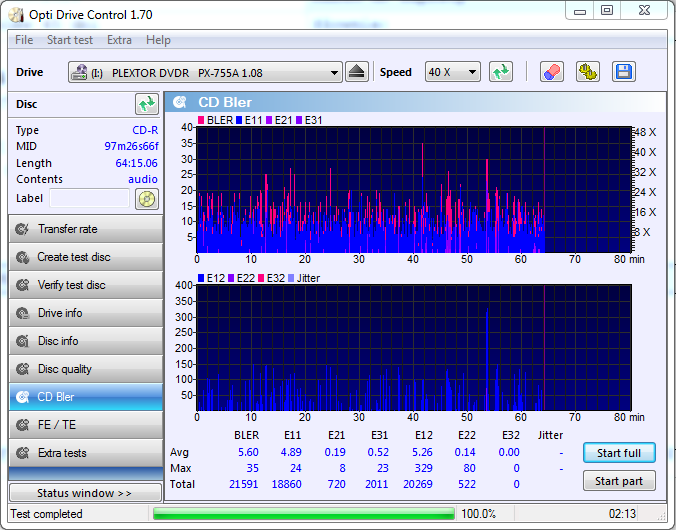
Task: Click the Label input field
Action: (89, 198)
